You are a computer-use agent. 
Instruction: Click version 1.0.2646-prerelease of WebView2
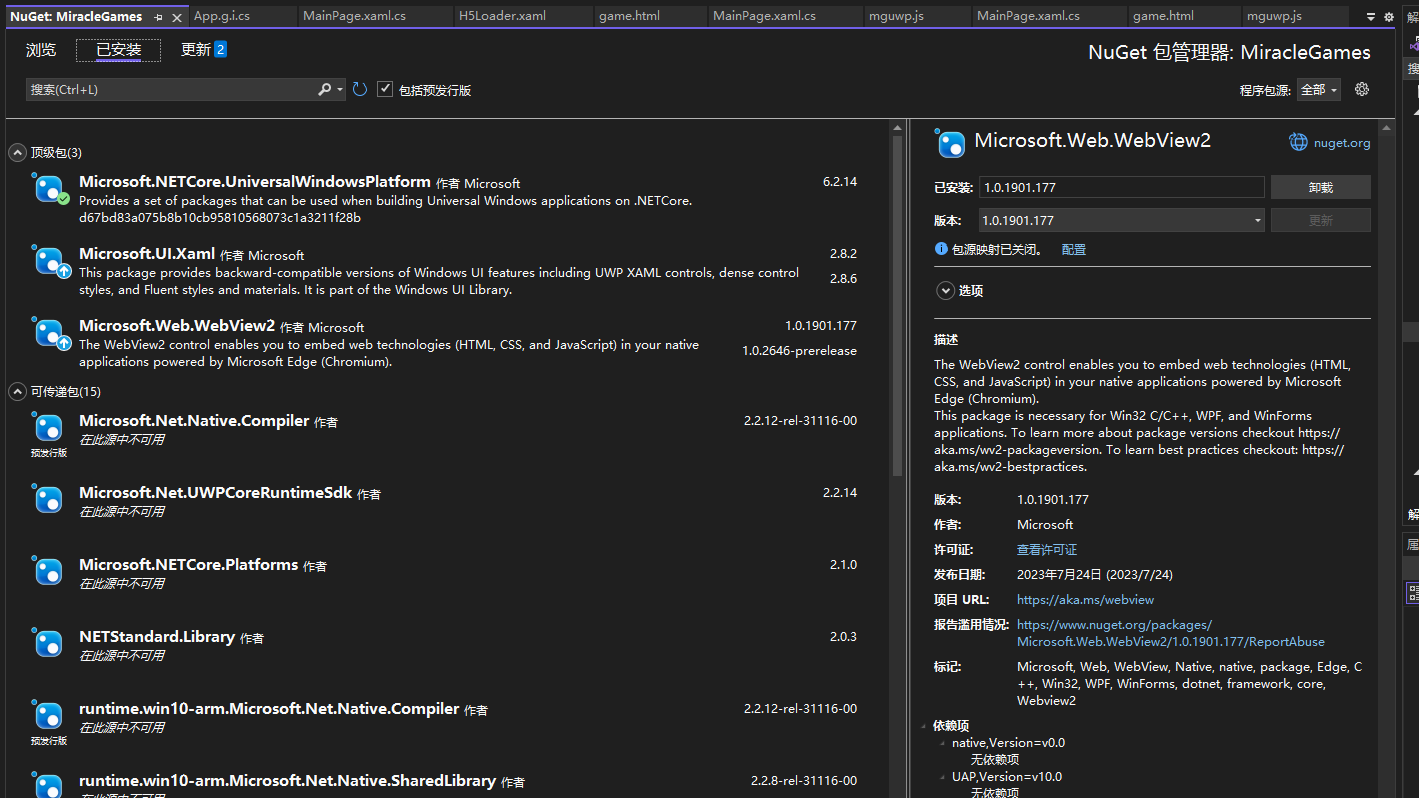click(x=799, y=350)
